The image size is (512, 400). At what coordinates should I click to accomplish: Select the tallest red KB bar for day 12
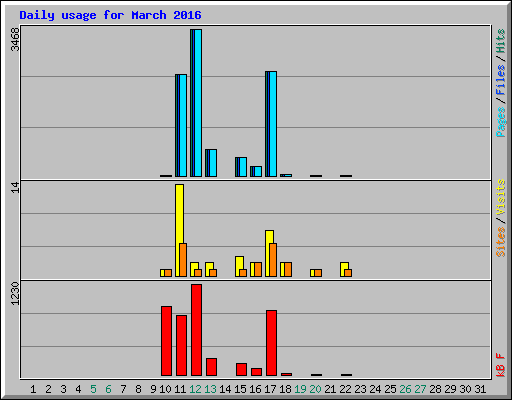pyautogui.click(x=197, y=330)
